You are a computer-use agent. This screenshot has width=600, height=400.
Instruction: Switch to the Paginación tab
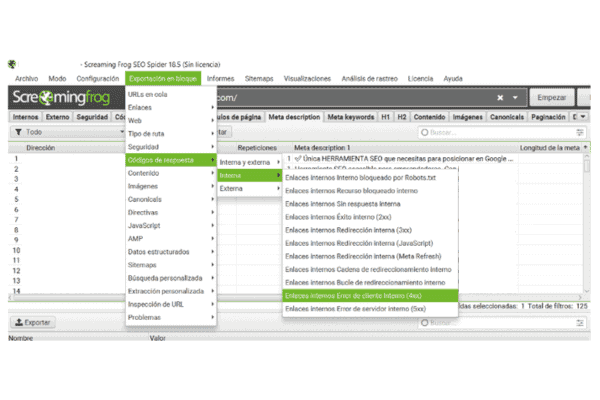548,117
